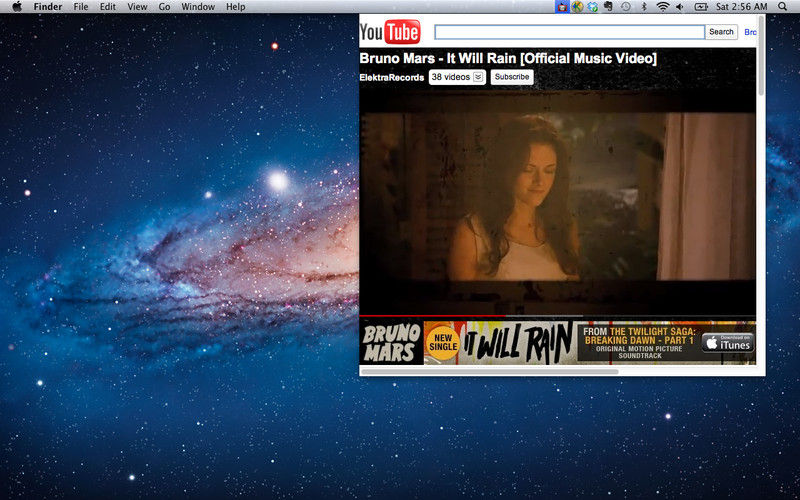Open the Finder menu

48,7
